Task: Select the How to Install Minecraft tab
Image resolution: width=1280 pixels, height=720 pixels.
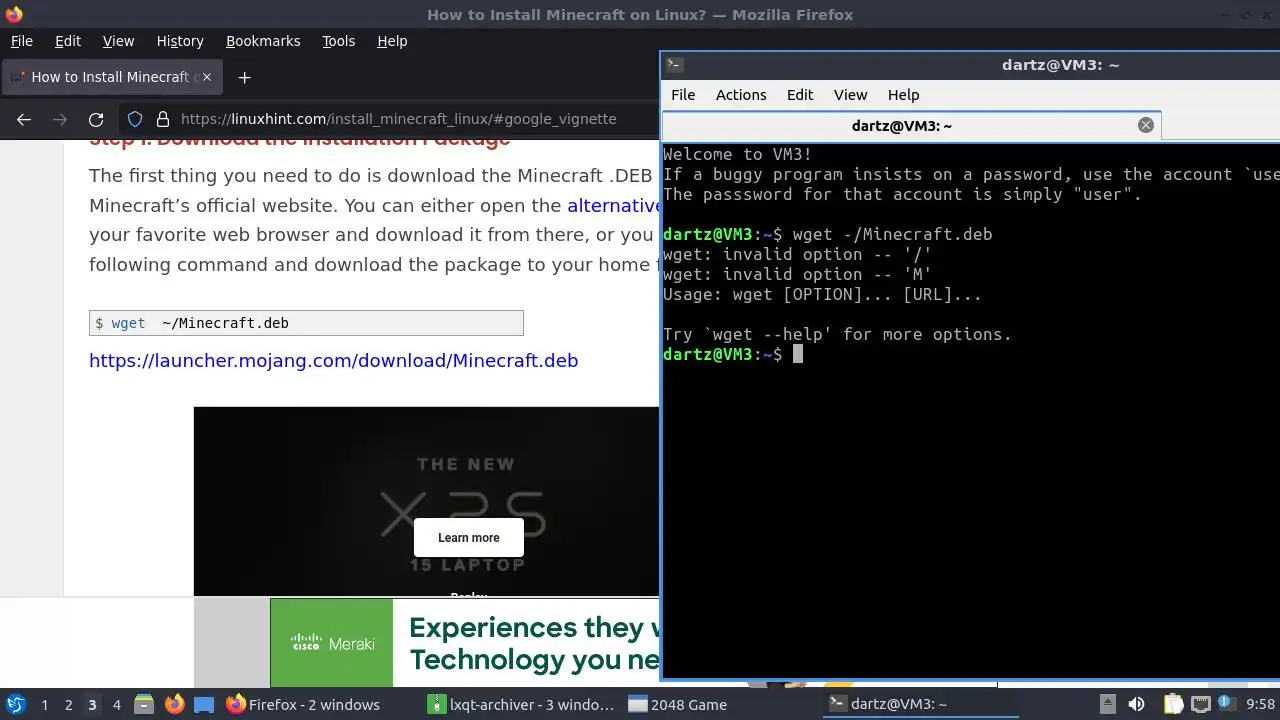Action: pos(110,77)
